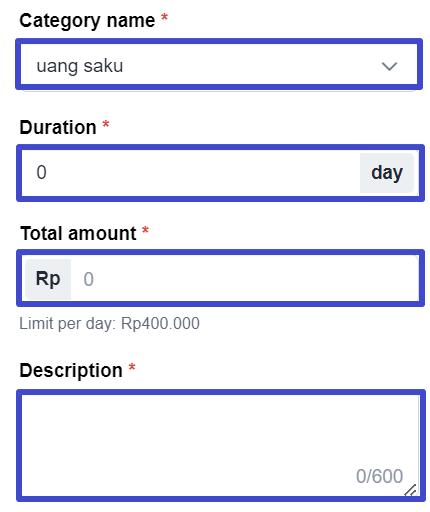
Task: Click the 'Description' label
Action: click(71, 370)
